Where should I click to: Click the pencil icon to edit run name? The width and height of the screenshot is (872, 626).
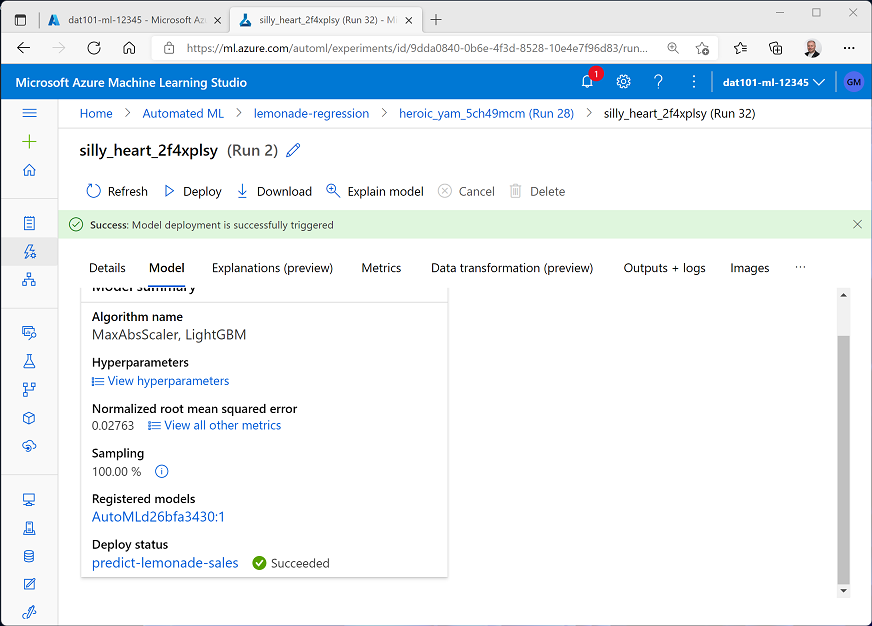point(293,151)
